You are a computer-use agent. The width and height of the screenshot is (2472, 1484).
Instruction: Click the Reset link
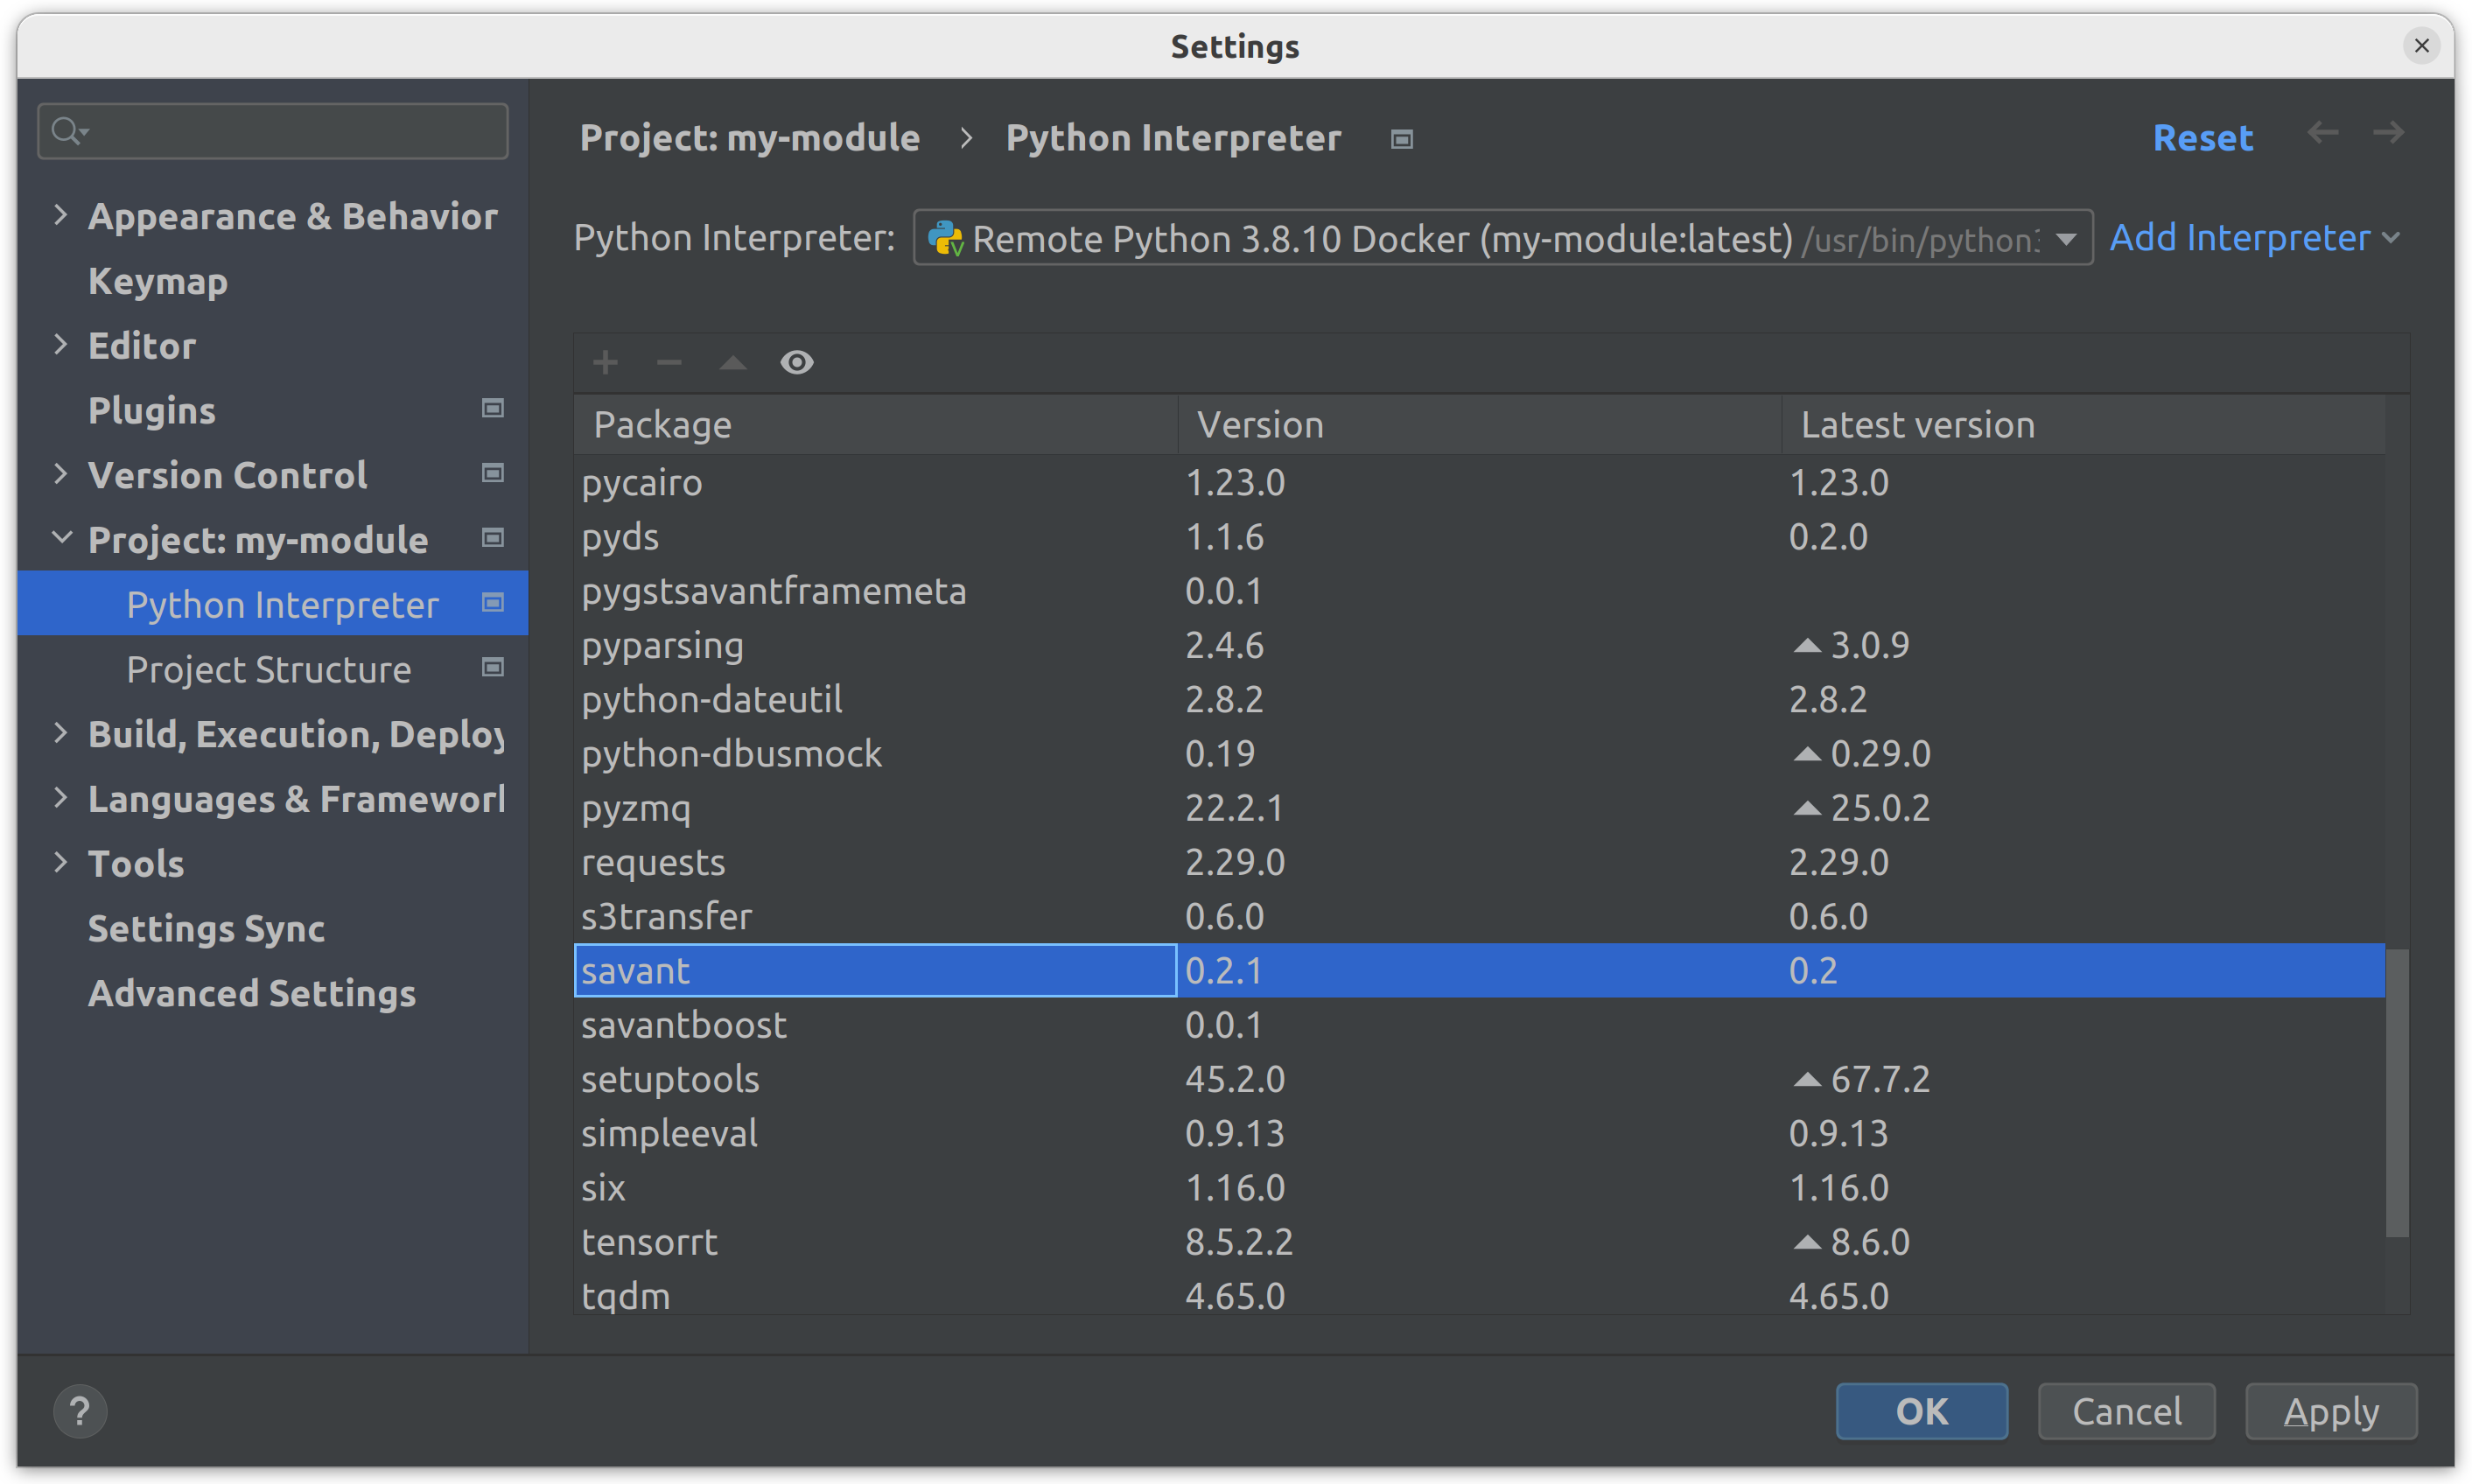pyautogui.click(x=2202, y=138)
